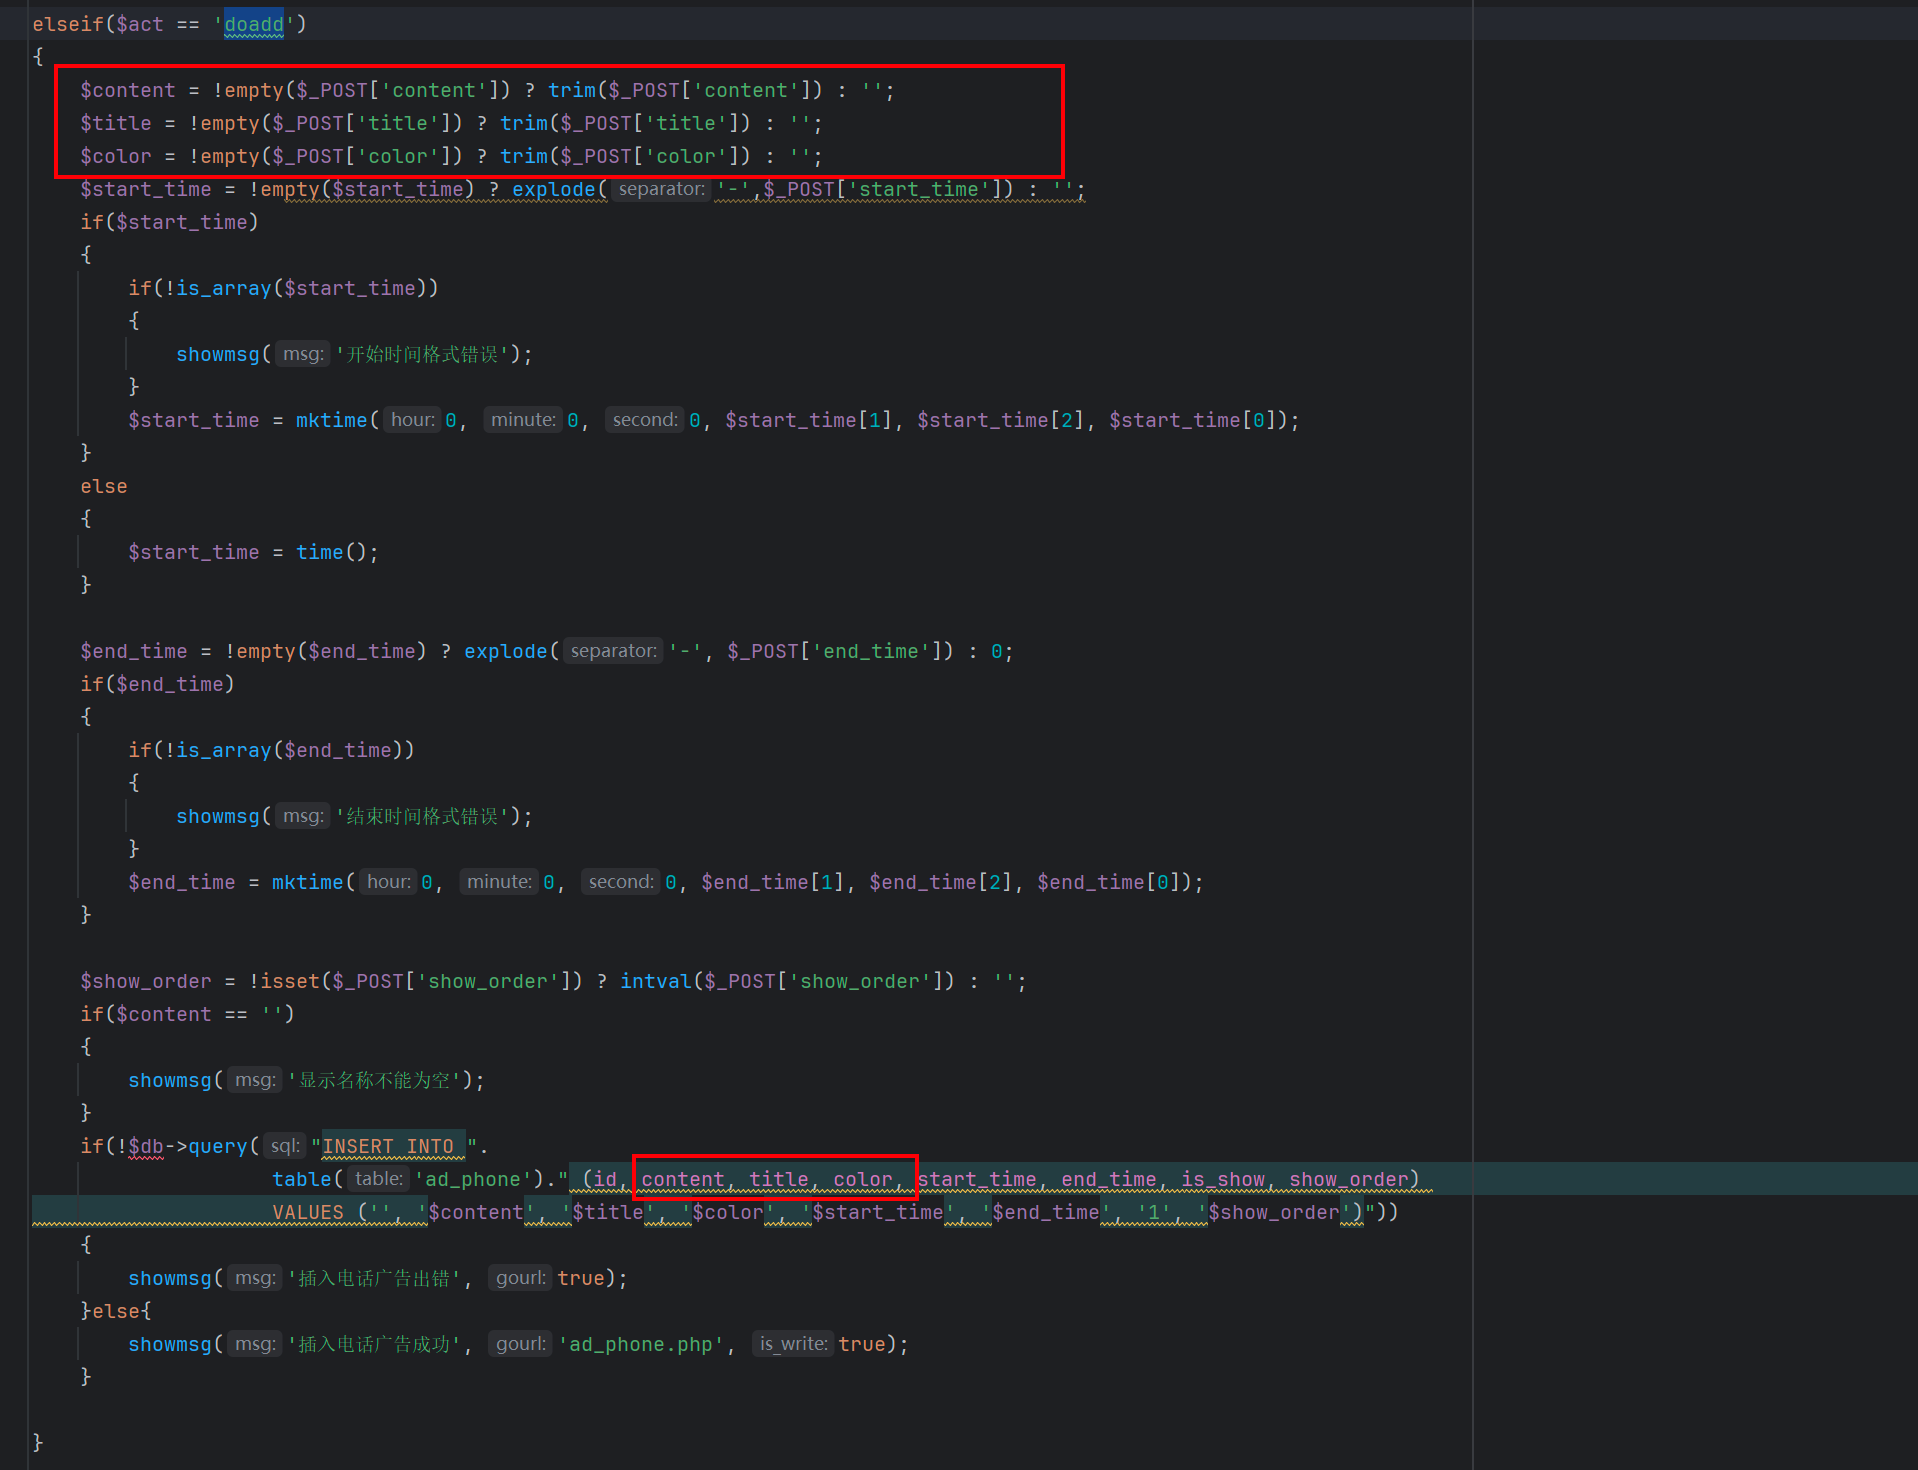Click the trim call on the $title line
This screenshot has height=1470, width=1918.
(x=523, y=123)
